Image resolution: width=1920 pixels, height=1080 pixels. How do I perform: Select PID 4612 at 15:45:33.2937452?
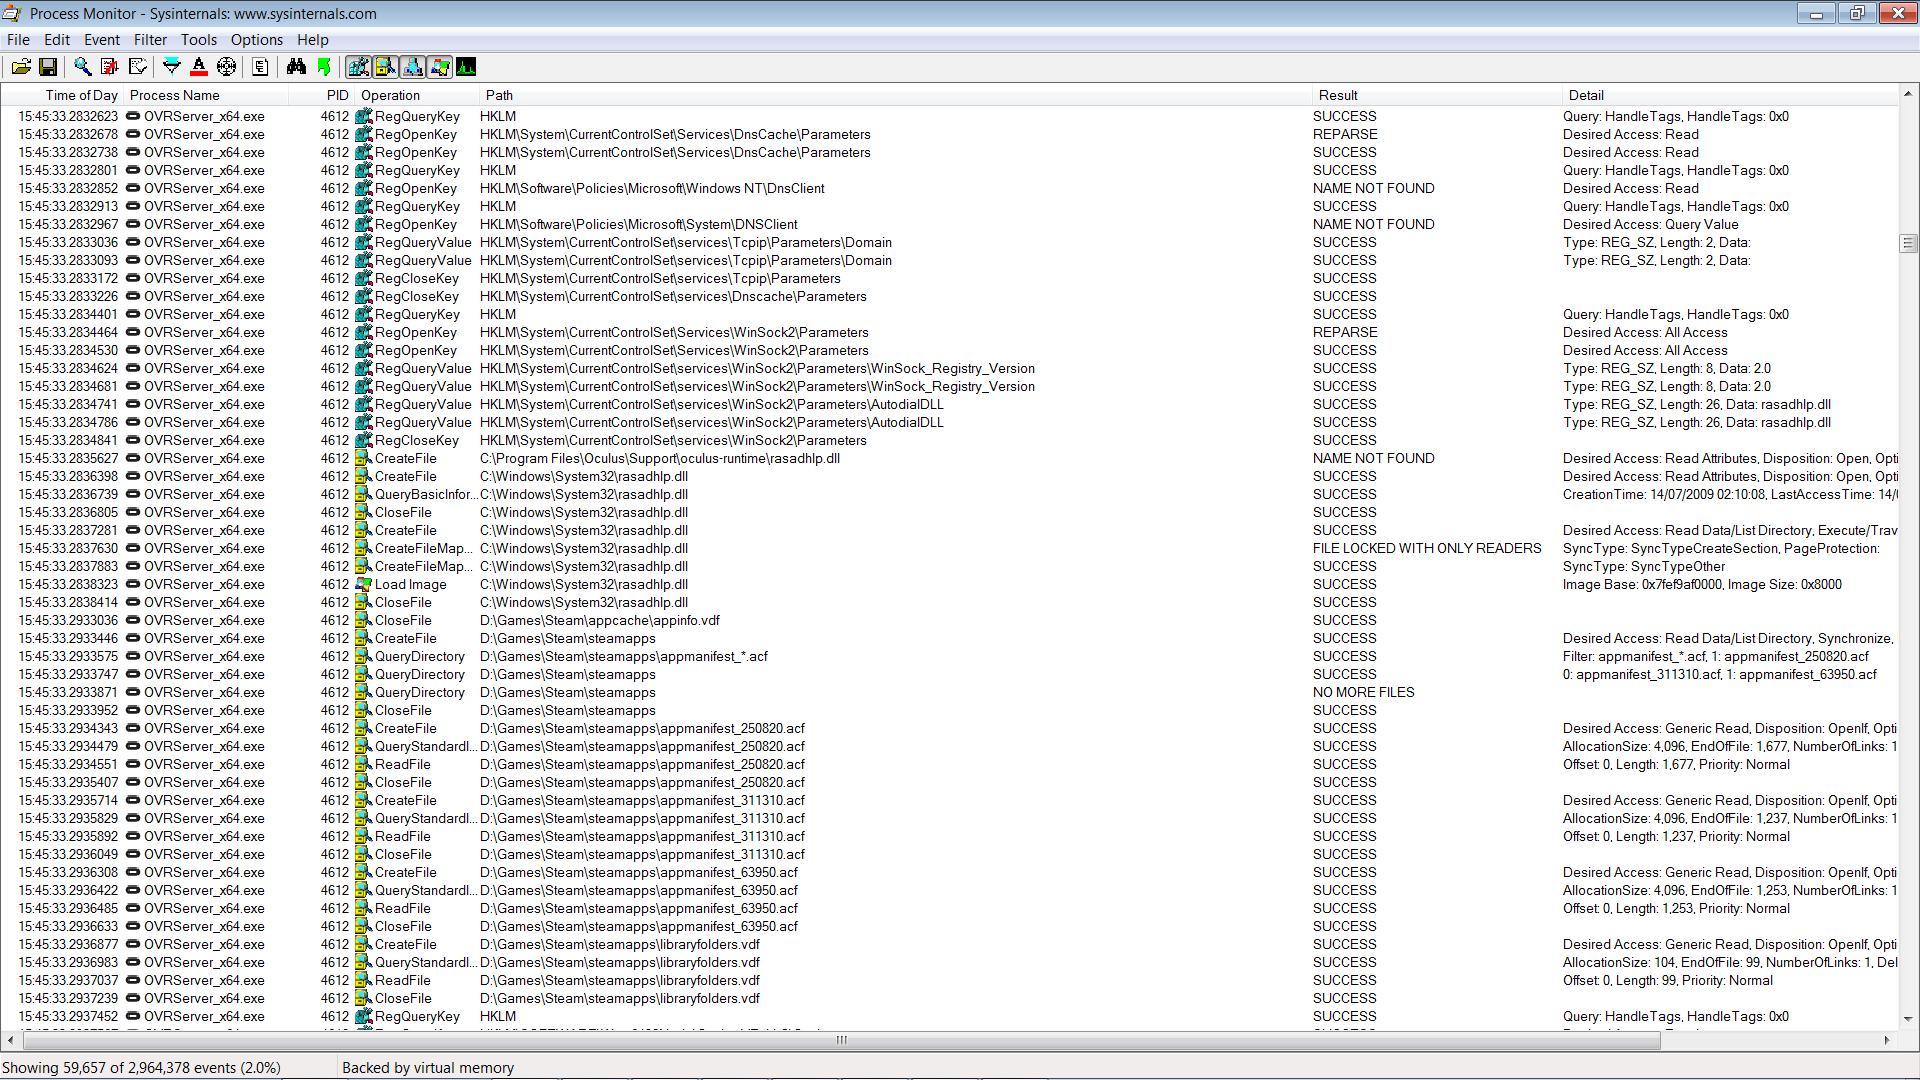[x=335, y=1017]
